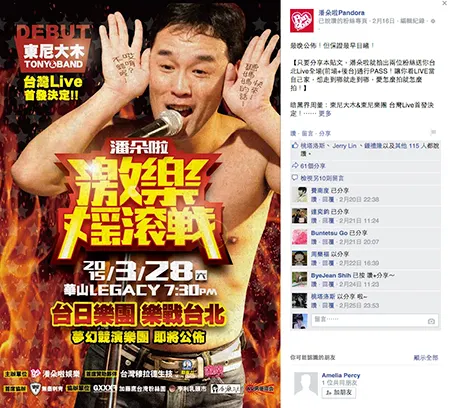Open the 潘朵啦Pandora page name link
The image size is (450, 408).
pos(341,13)
